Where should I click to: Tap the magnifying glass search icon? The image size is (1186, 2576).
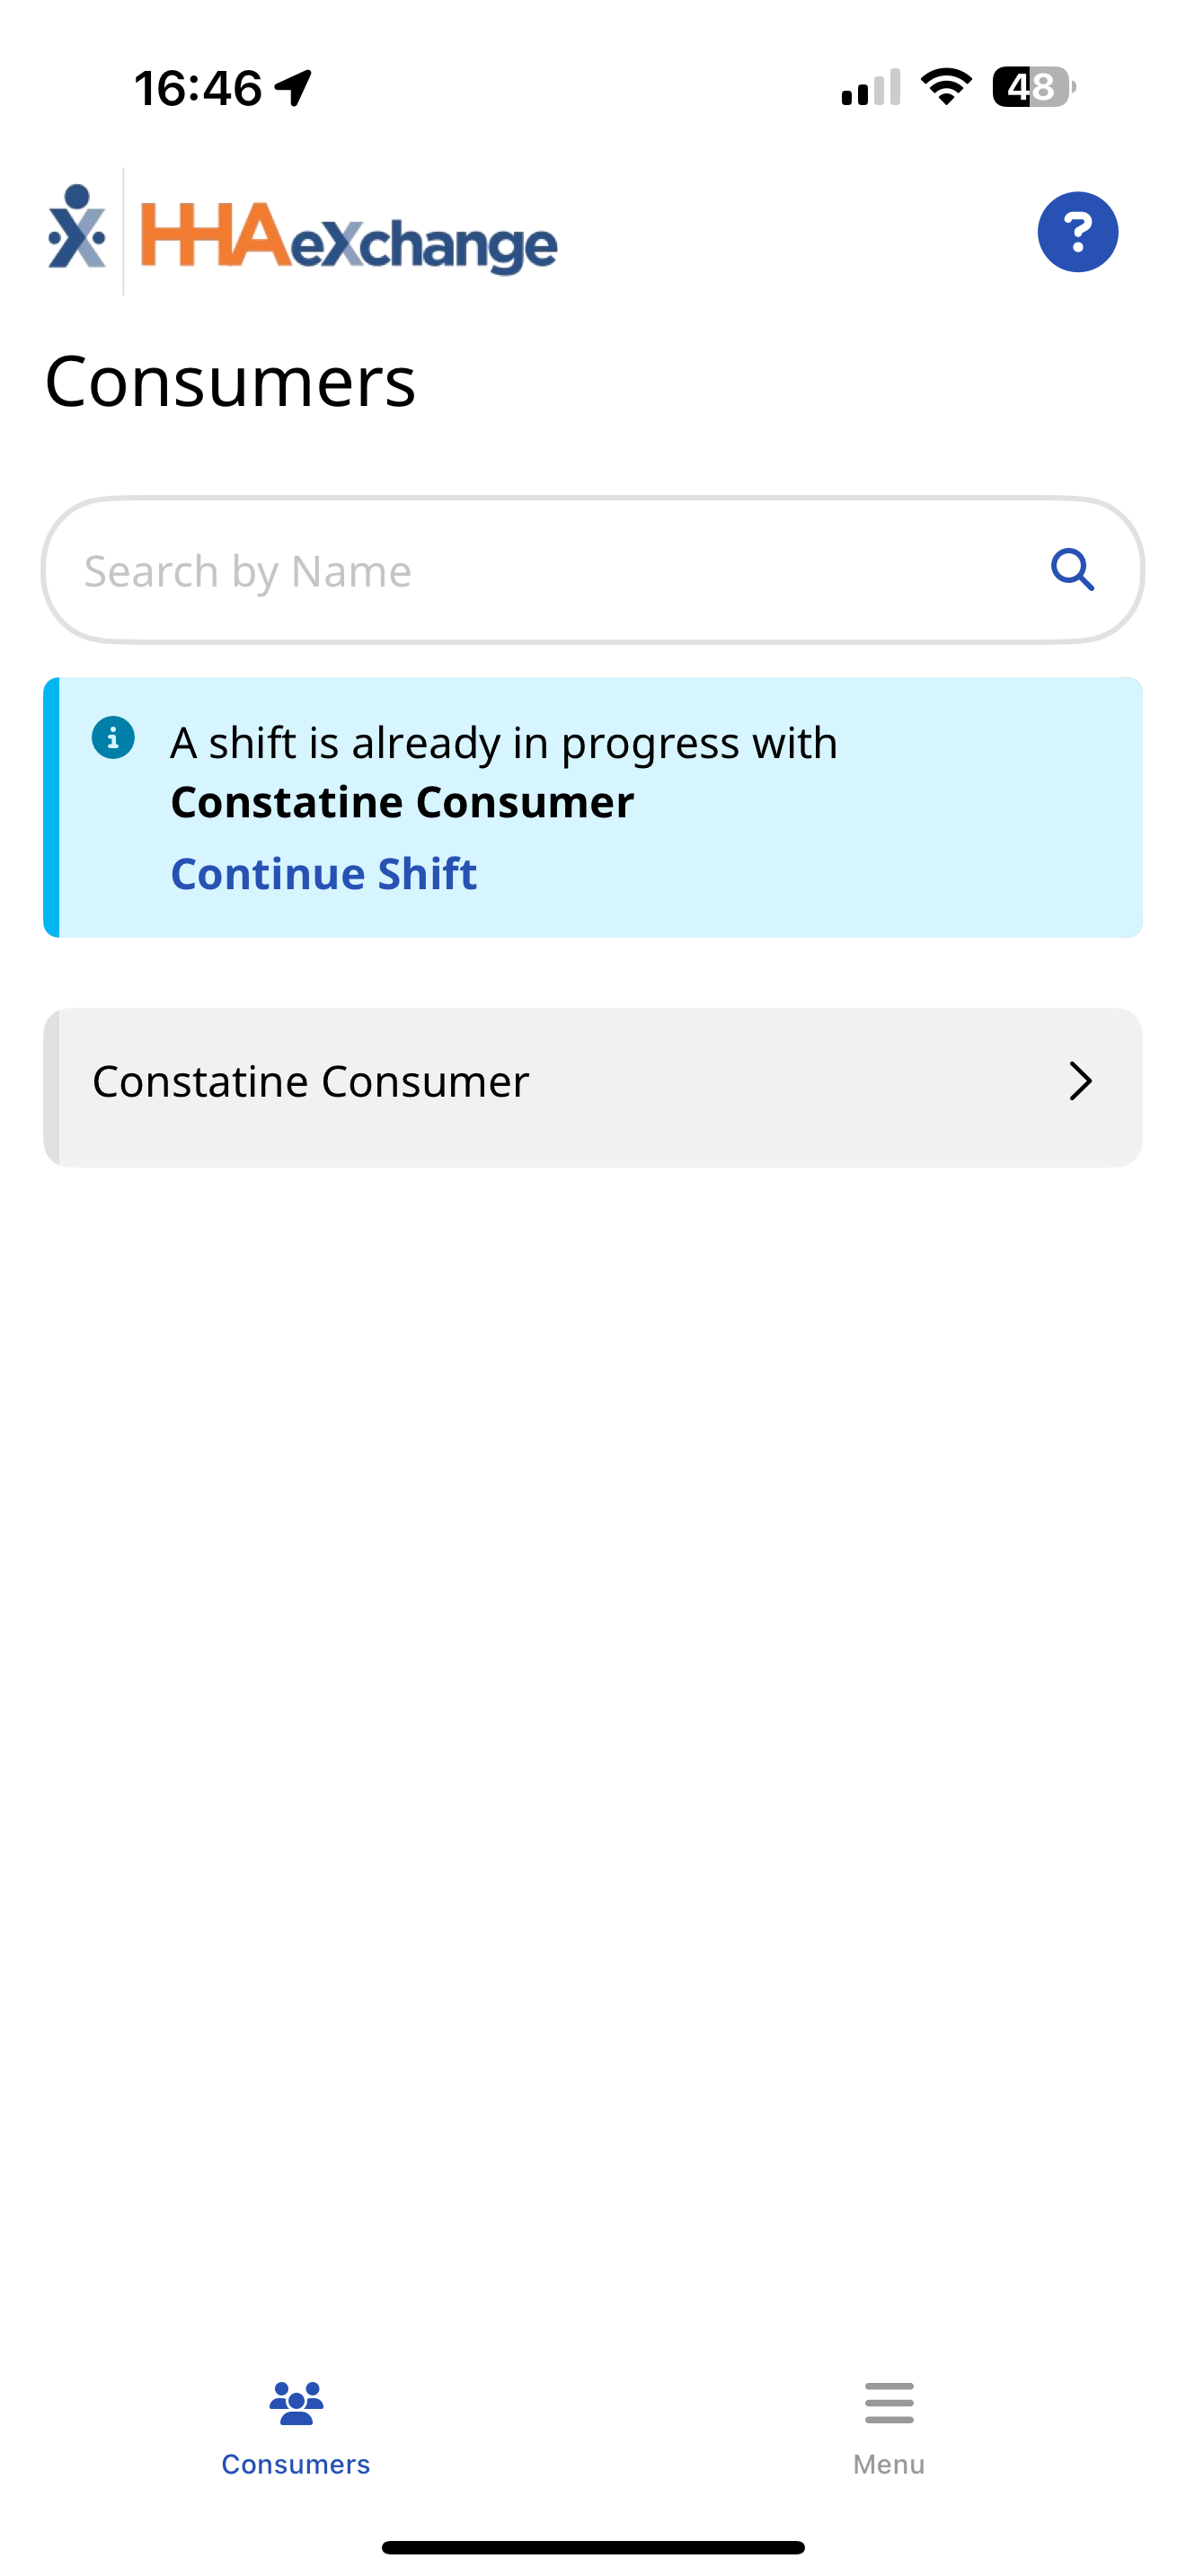click(x=1072, y=570)
